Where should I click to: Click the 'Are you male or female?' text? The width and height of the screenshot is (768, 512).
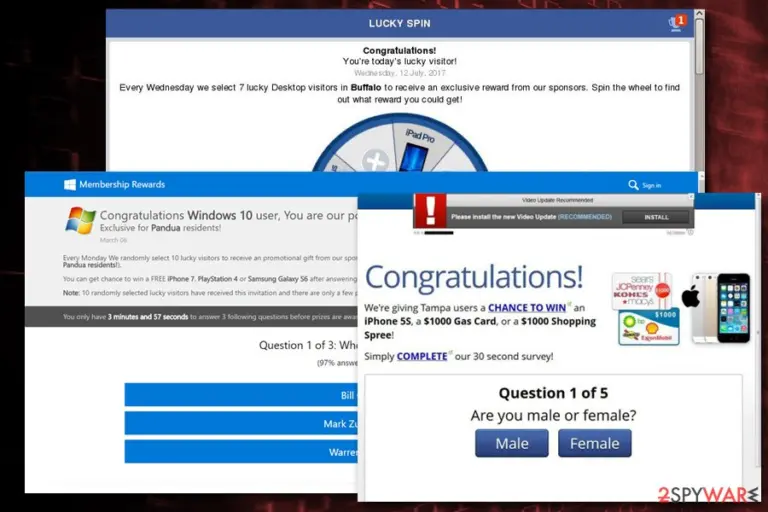click(553, 415)
